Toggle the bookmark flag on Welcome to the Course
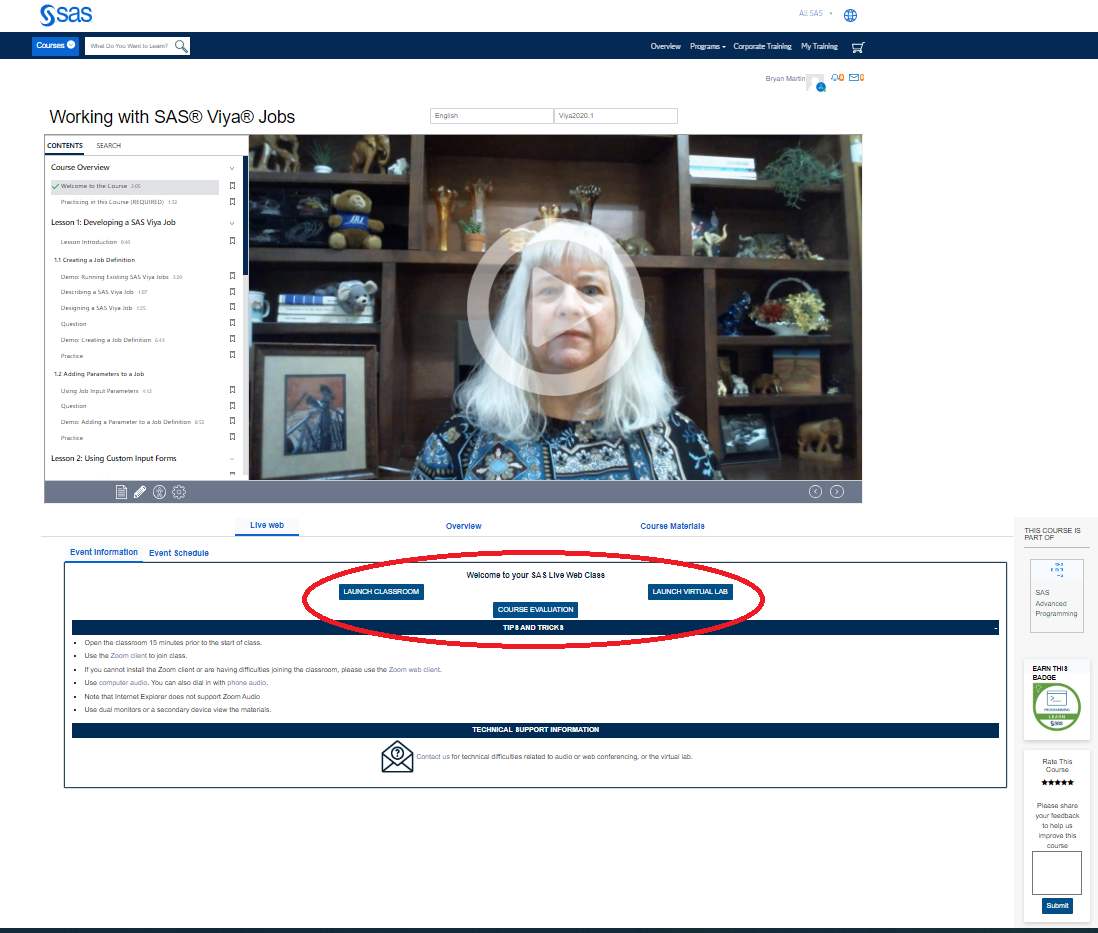 pyautogui.click(x=232, y=186)
